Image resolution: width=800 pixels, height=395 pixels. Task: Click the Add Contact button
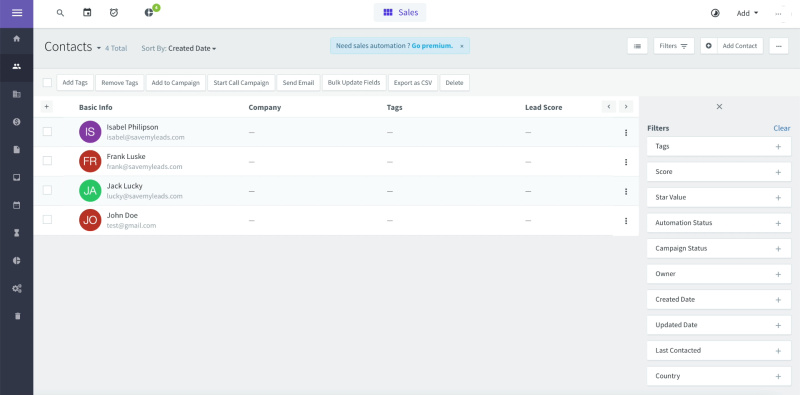tap(740, 46)
